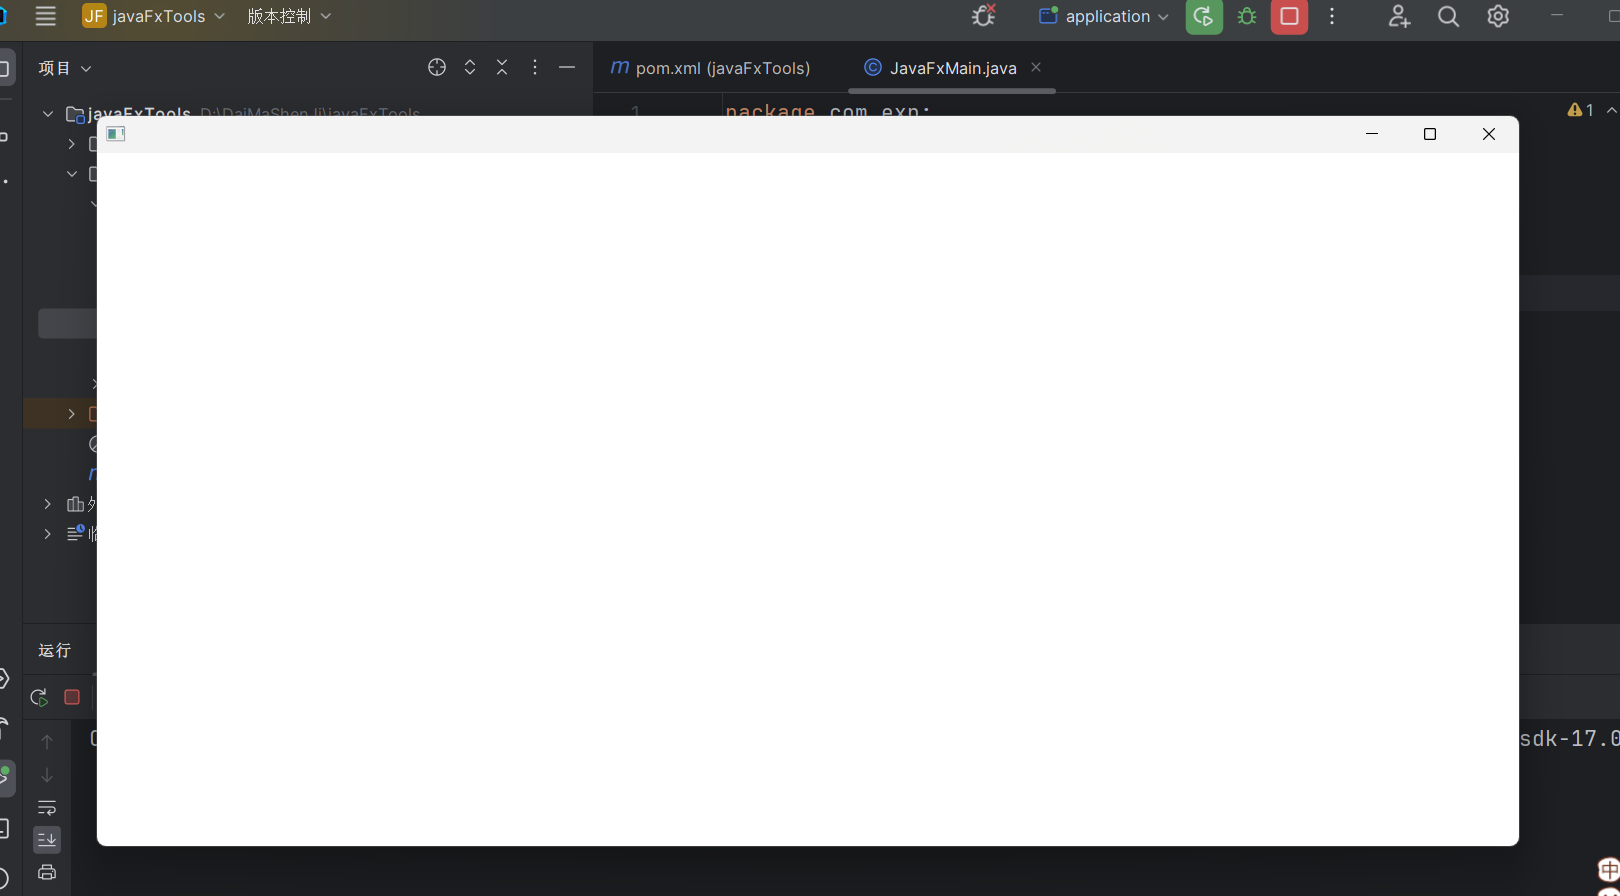Click the warning indicator showing 1
The width and height of the screenshot is (1620, 896).
tap(1581, 110)
